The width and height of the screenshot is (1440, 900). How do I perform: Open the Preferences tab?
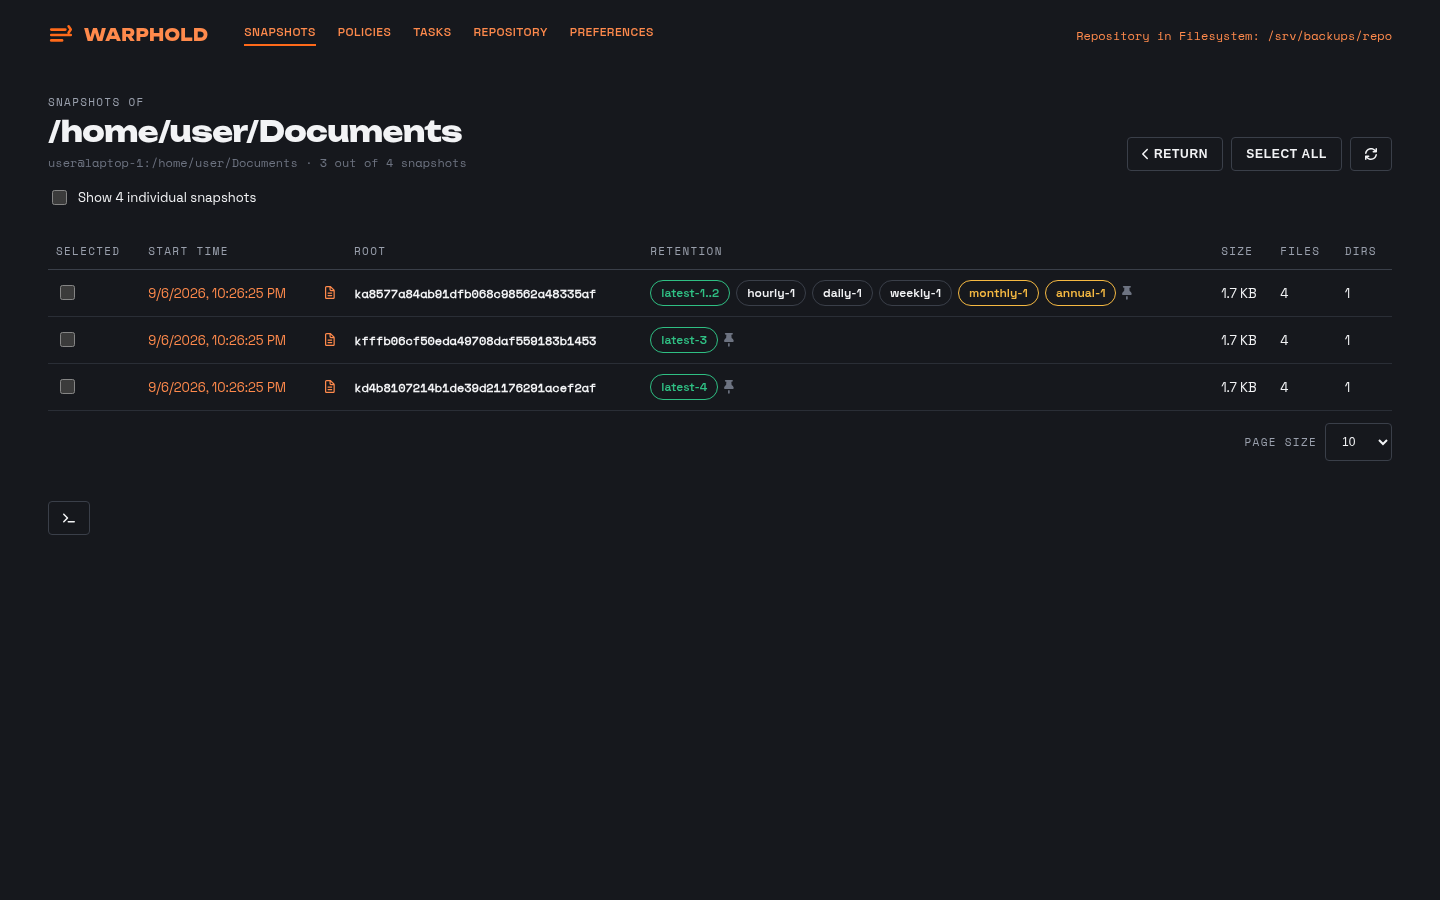pyautogui.click(x=611, y=33)
